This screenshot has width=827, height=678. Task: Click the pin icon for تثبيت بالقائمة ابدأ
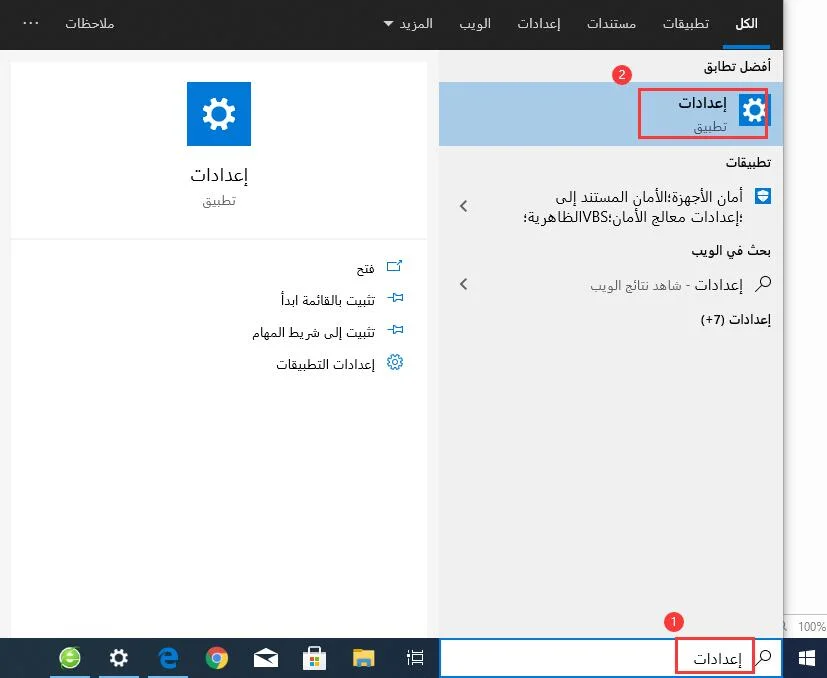[x=395, y=298]
